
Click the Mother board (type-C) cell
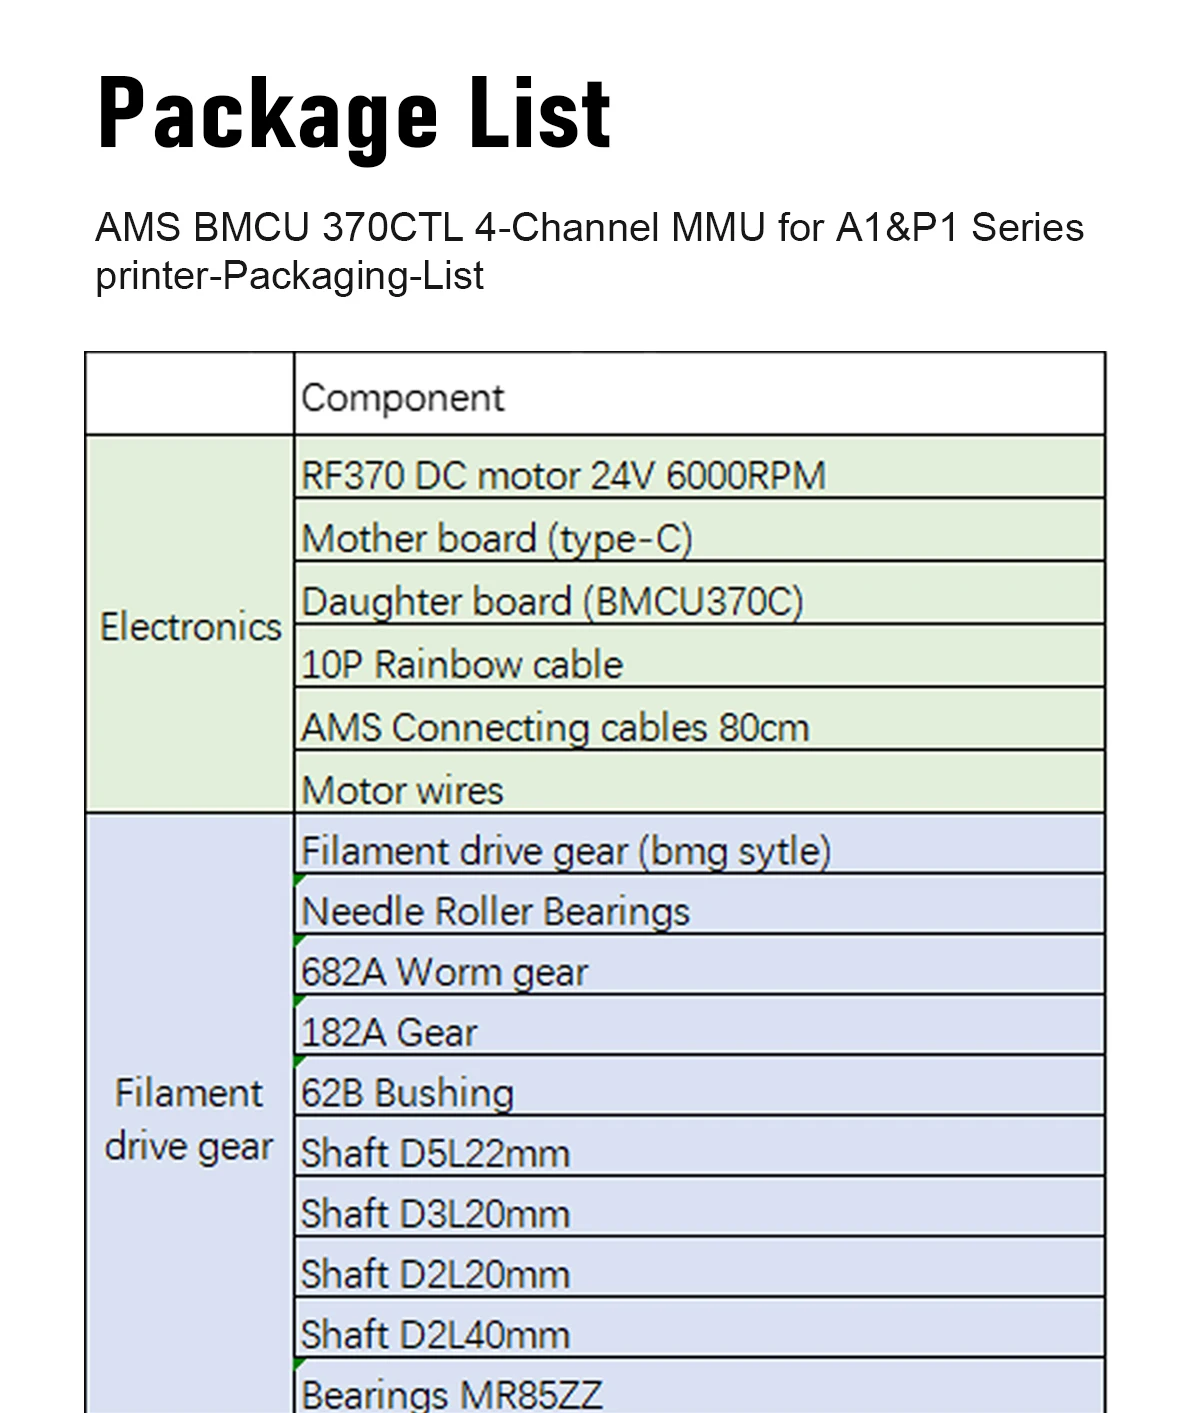pos(699,530)
